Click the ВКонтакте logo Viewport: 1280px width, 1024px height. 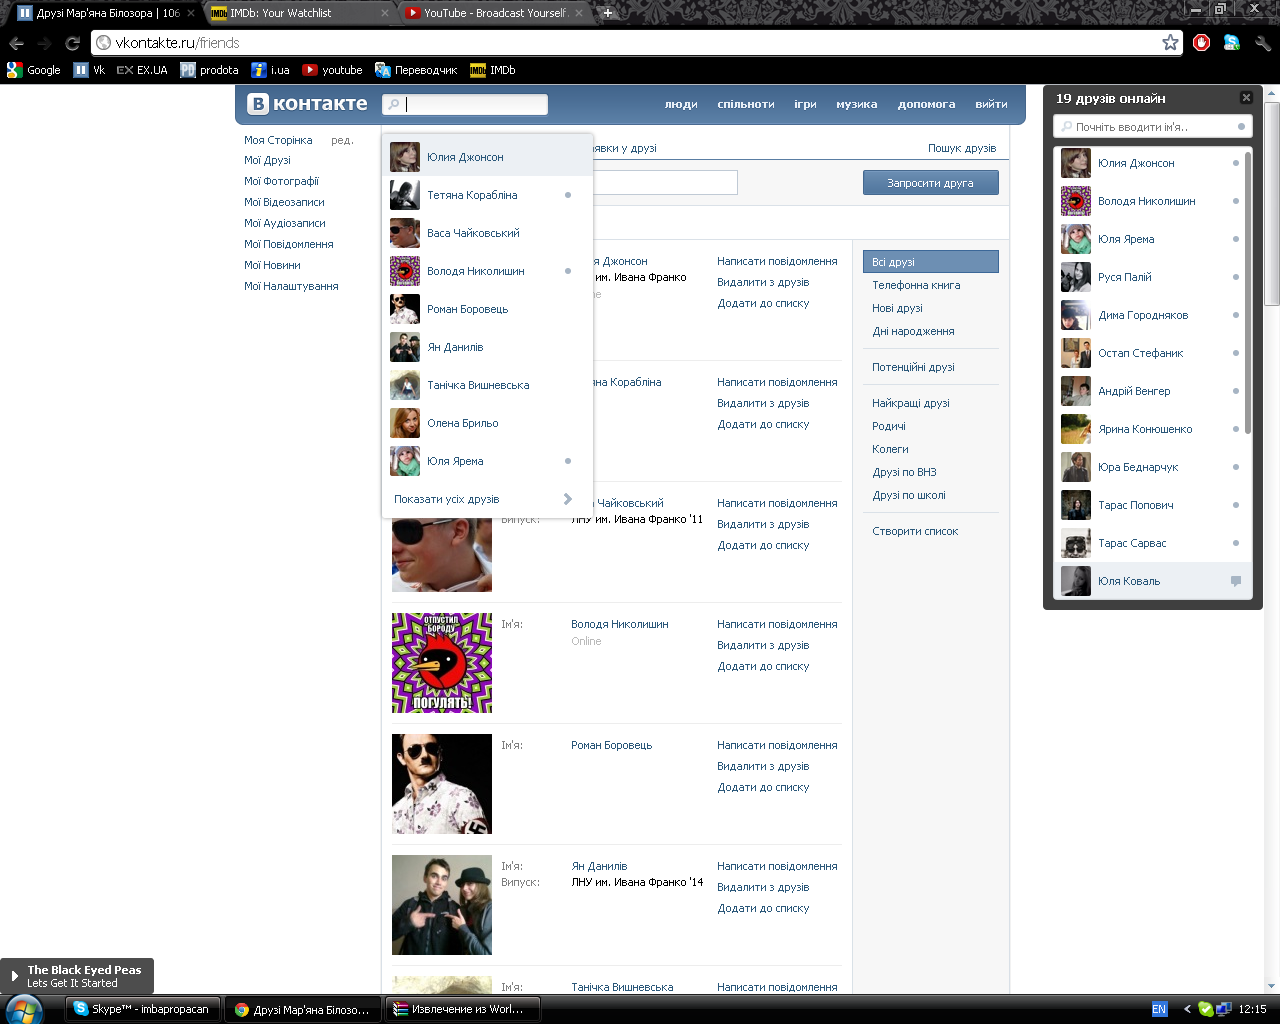point(308,104)
